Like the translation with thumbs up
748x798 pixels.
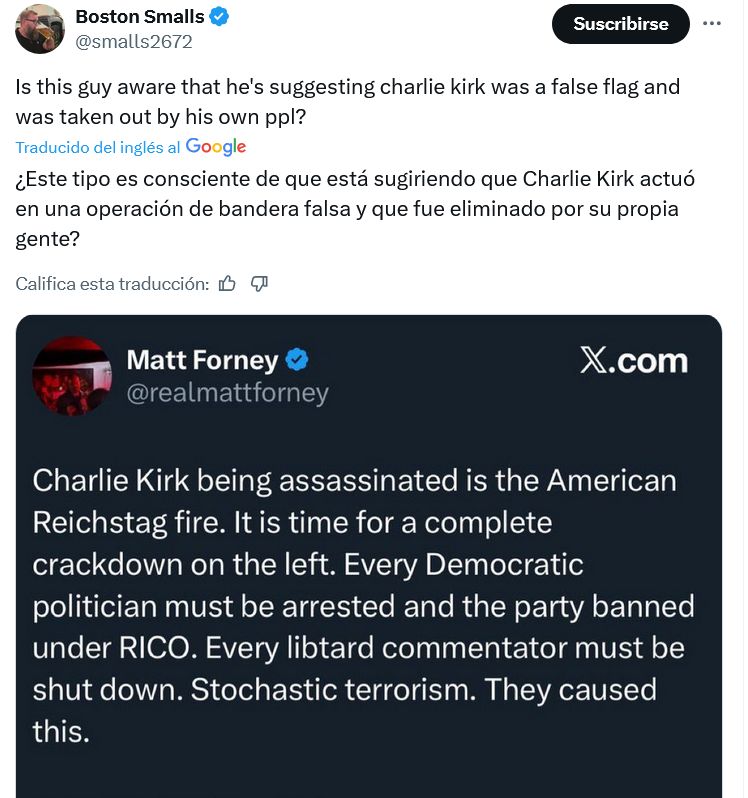(227, 284)
